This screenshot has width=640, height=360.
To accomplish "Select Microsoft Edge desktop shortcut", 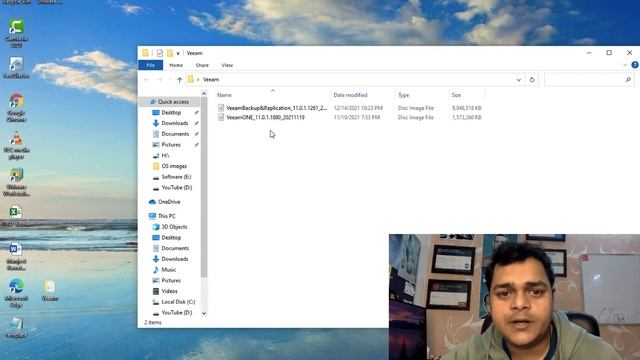I will point(16,293).
